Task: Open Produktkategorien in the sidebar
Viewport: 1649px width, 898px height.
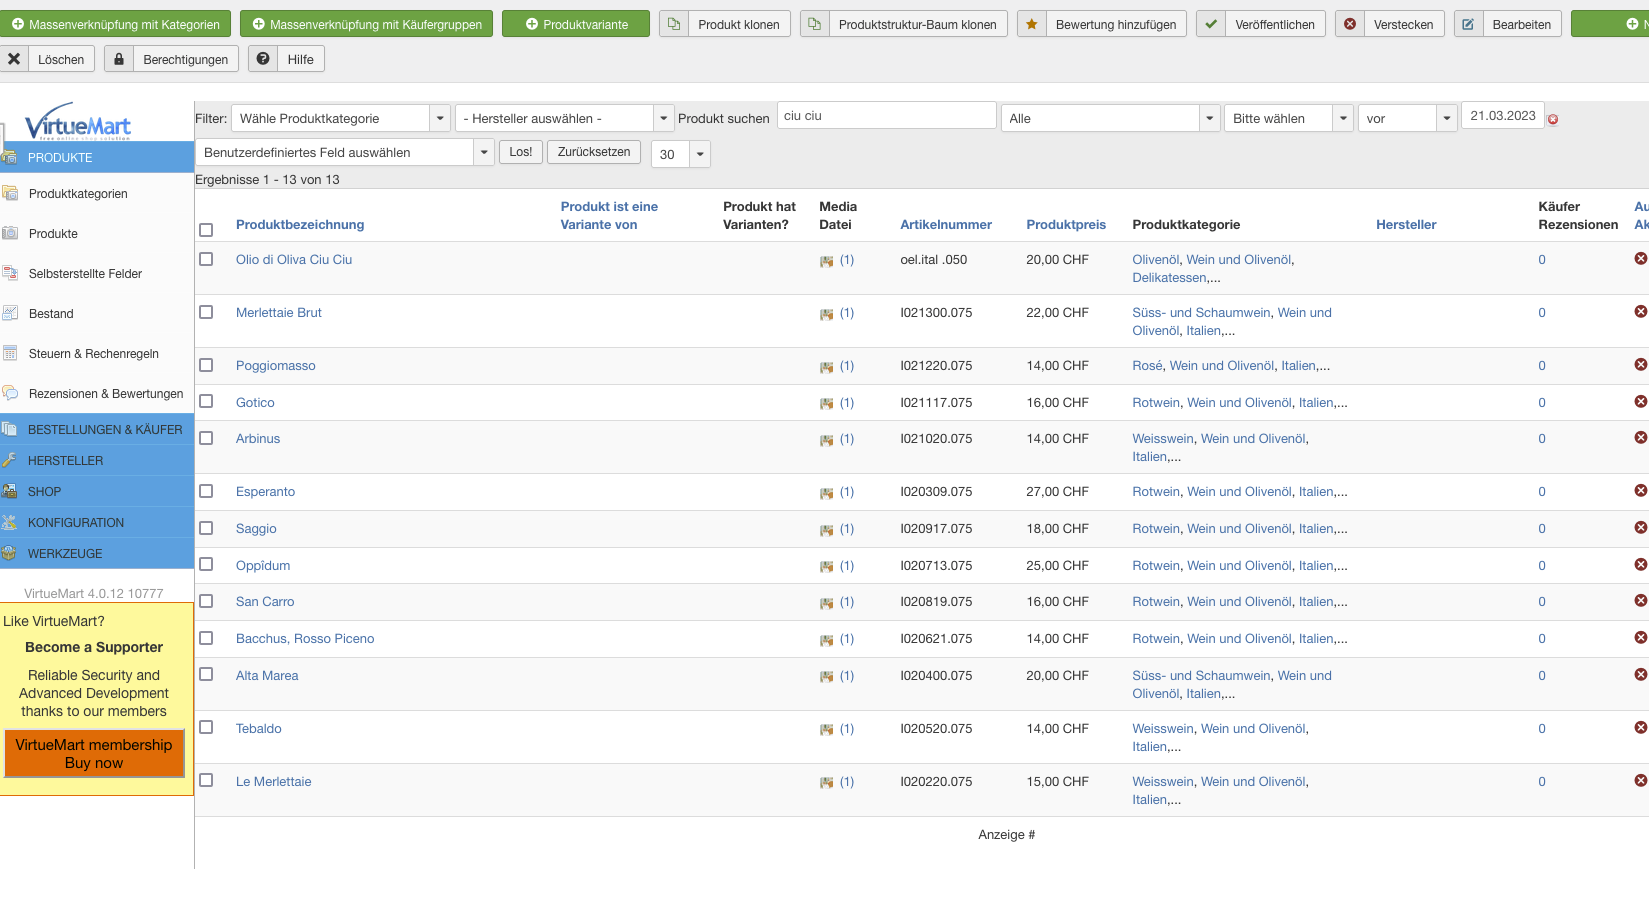Action: tap(78, 194)
